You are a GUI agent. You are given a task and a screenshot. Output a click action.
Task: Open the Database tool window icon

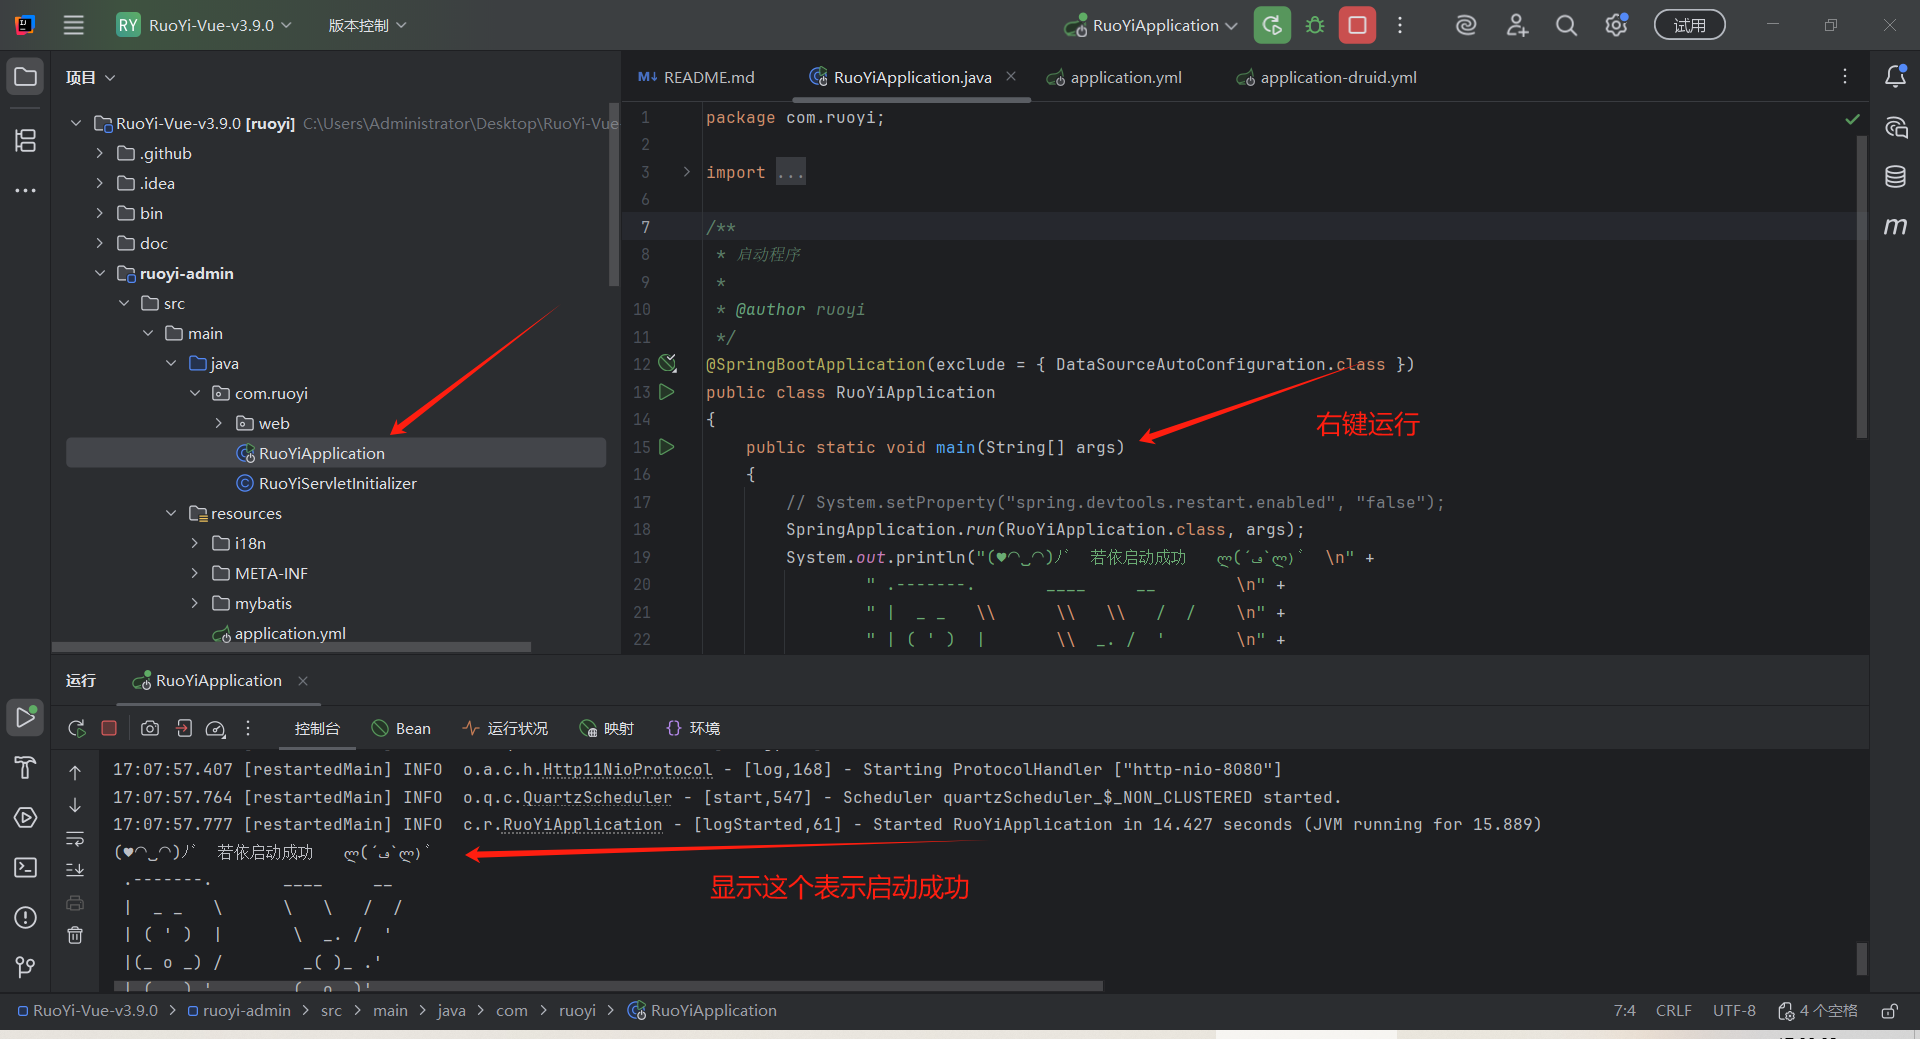[1895, 177]
